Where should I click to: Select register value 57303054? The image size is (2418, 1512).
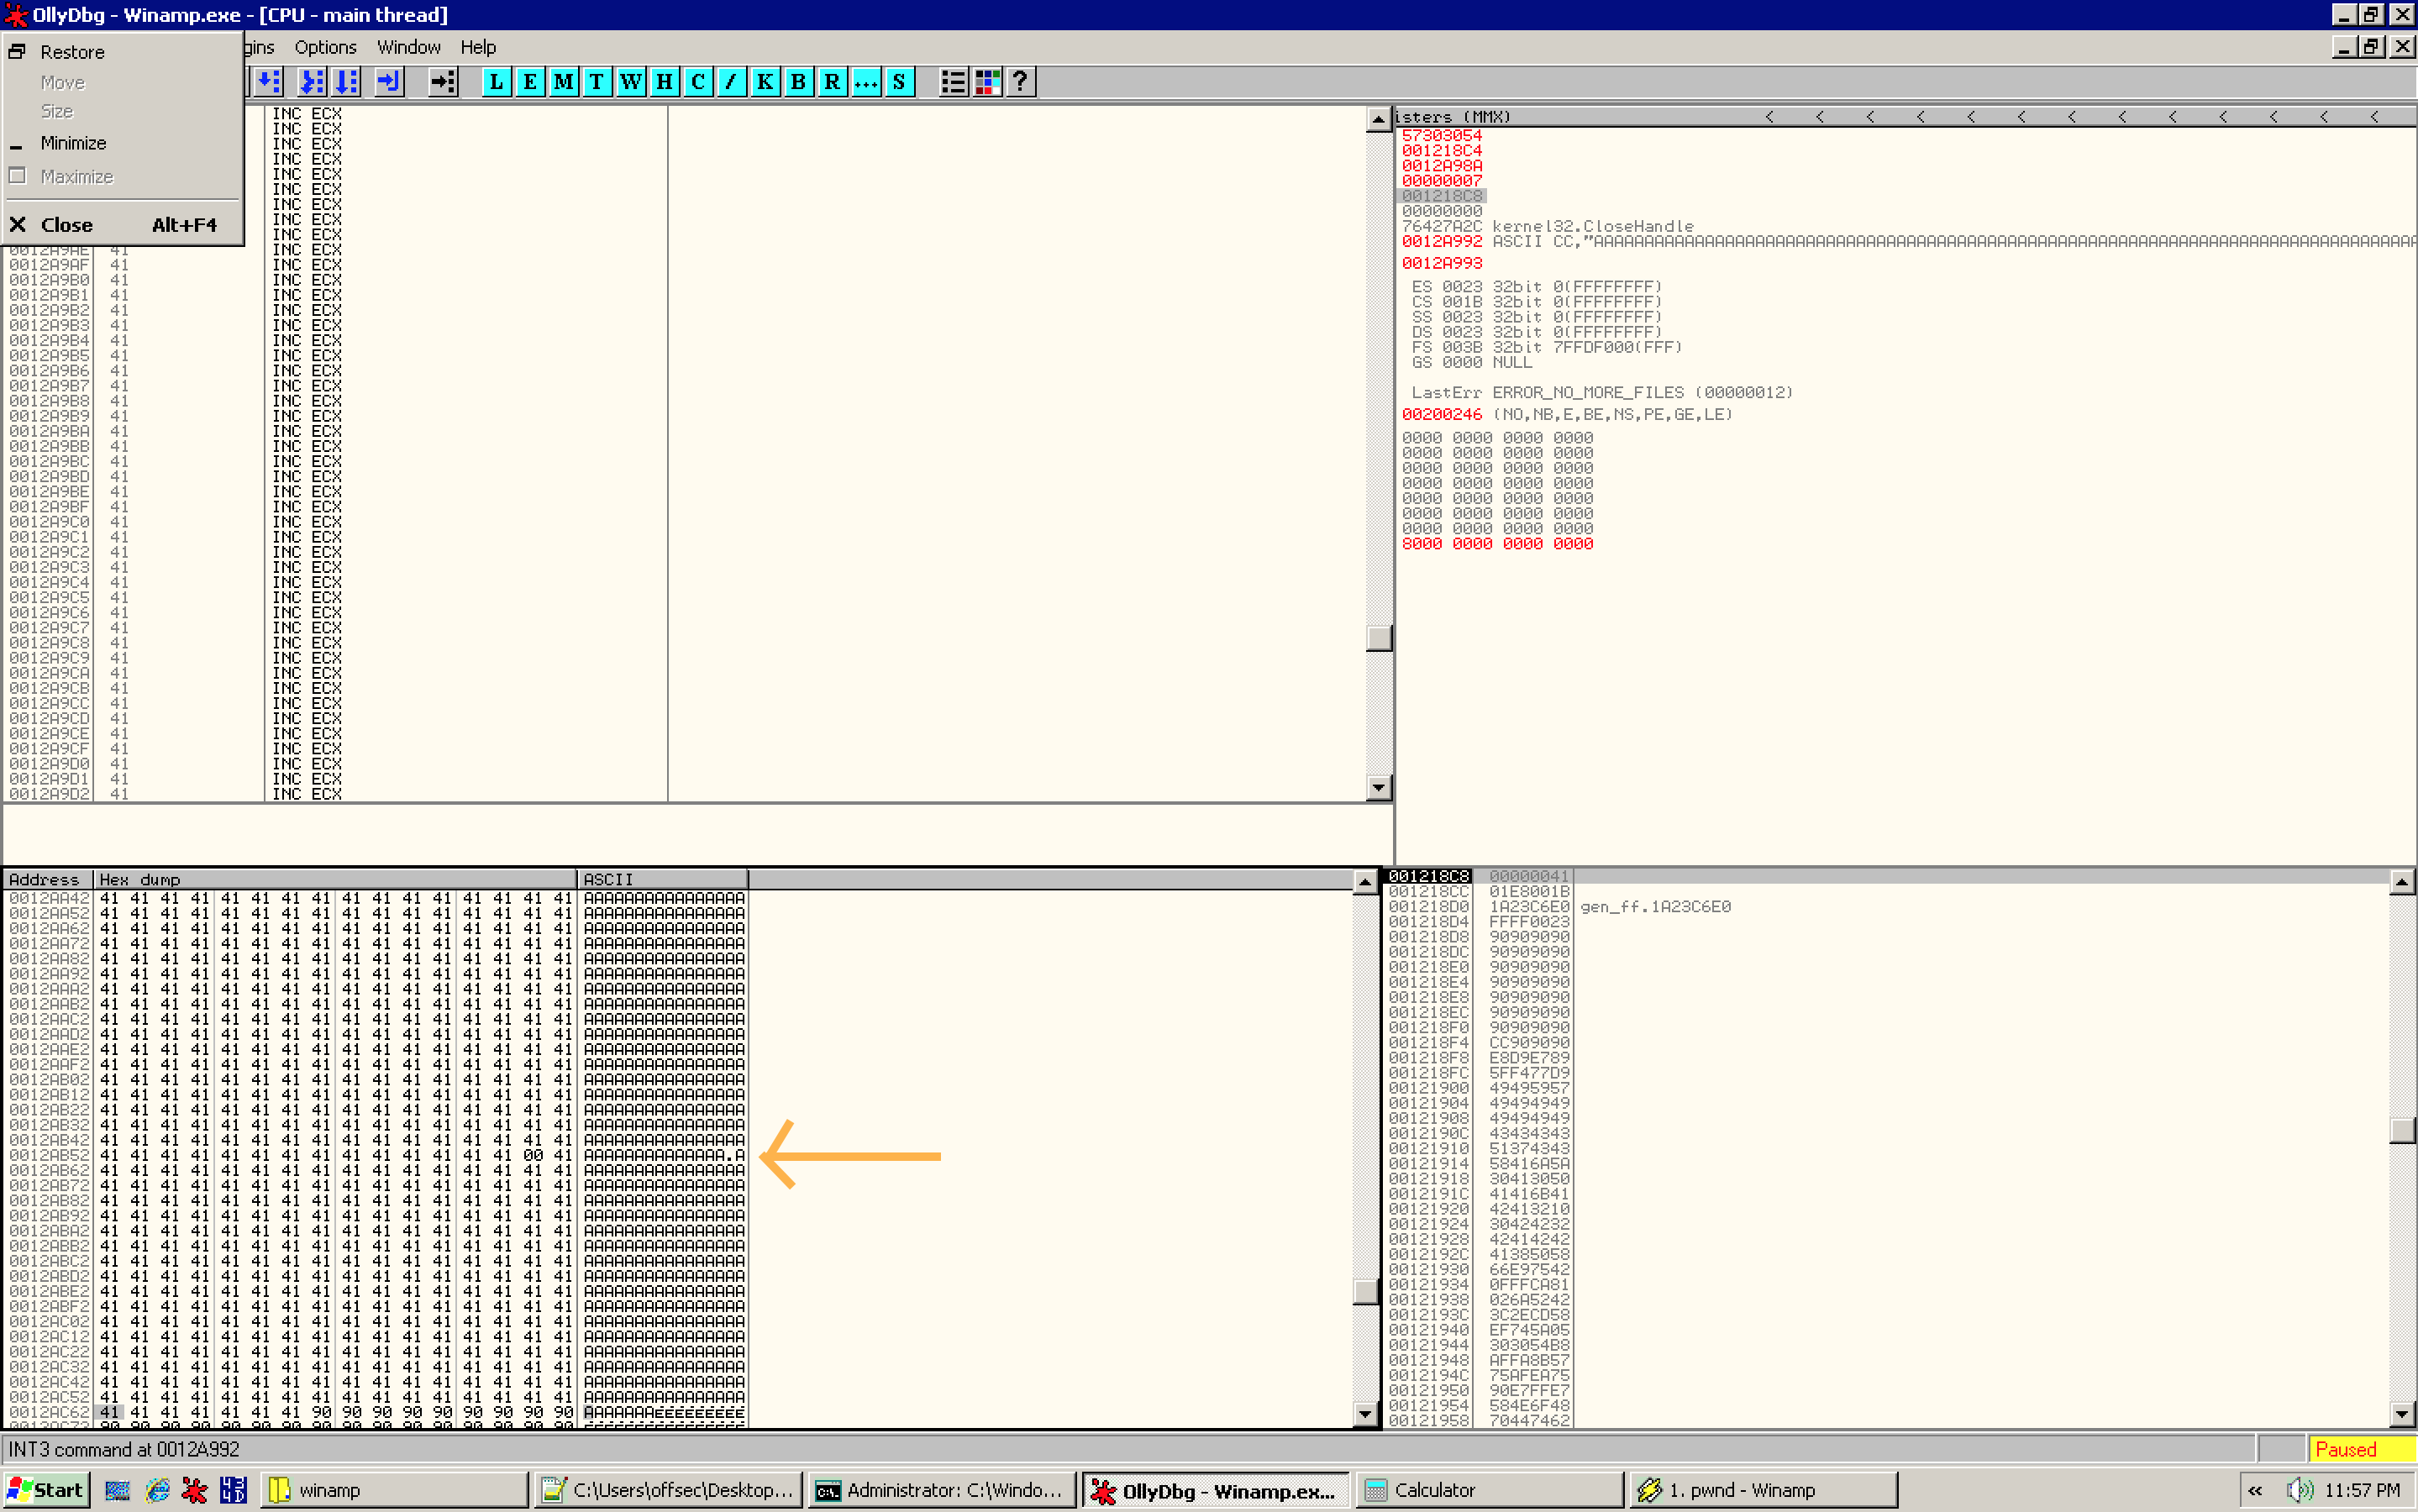point(1441,135)
